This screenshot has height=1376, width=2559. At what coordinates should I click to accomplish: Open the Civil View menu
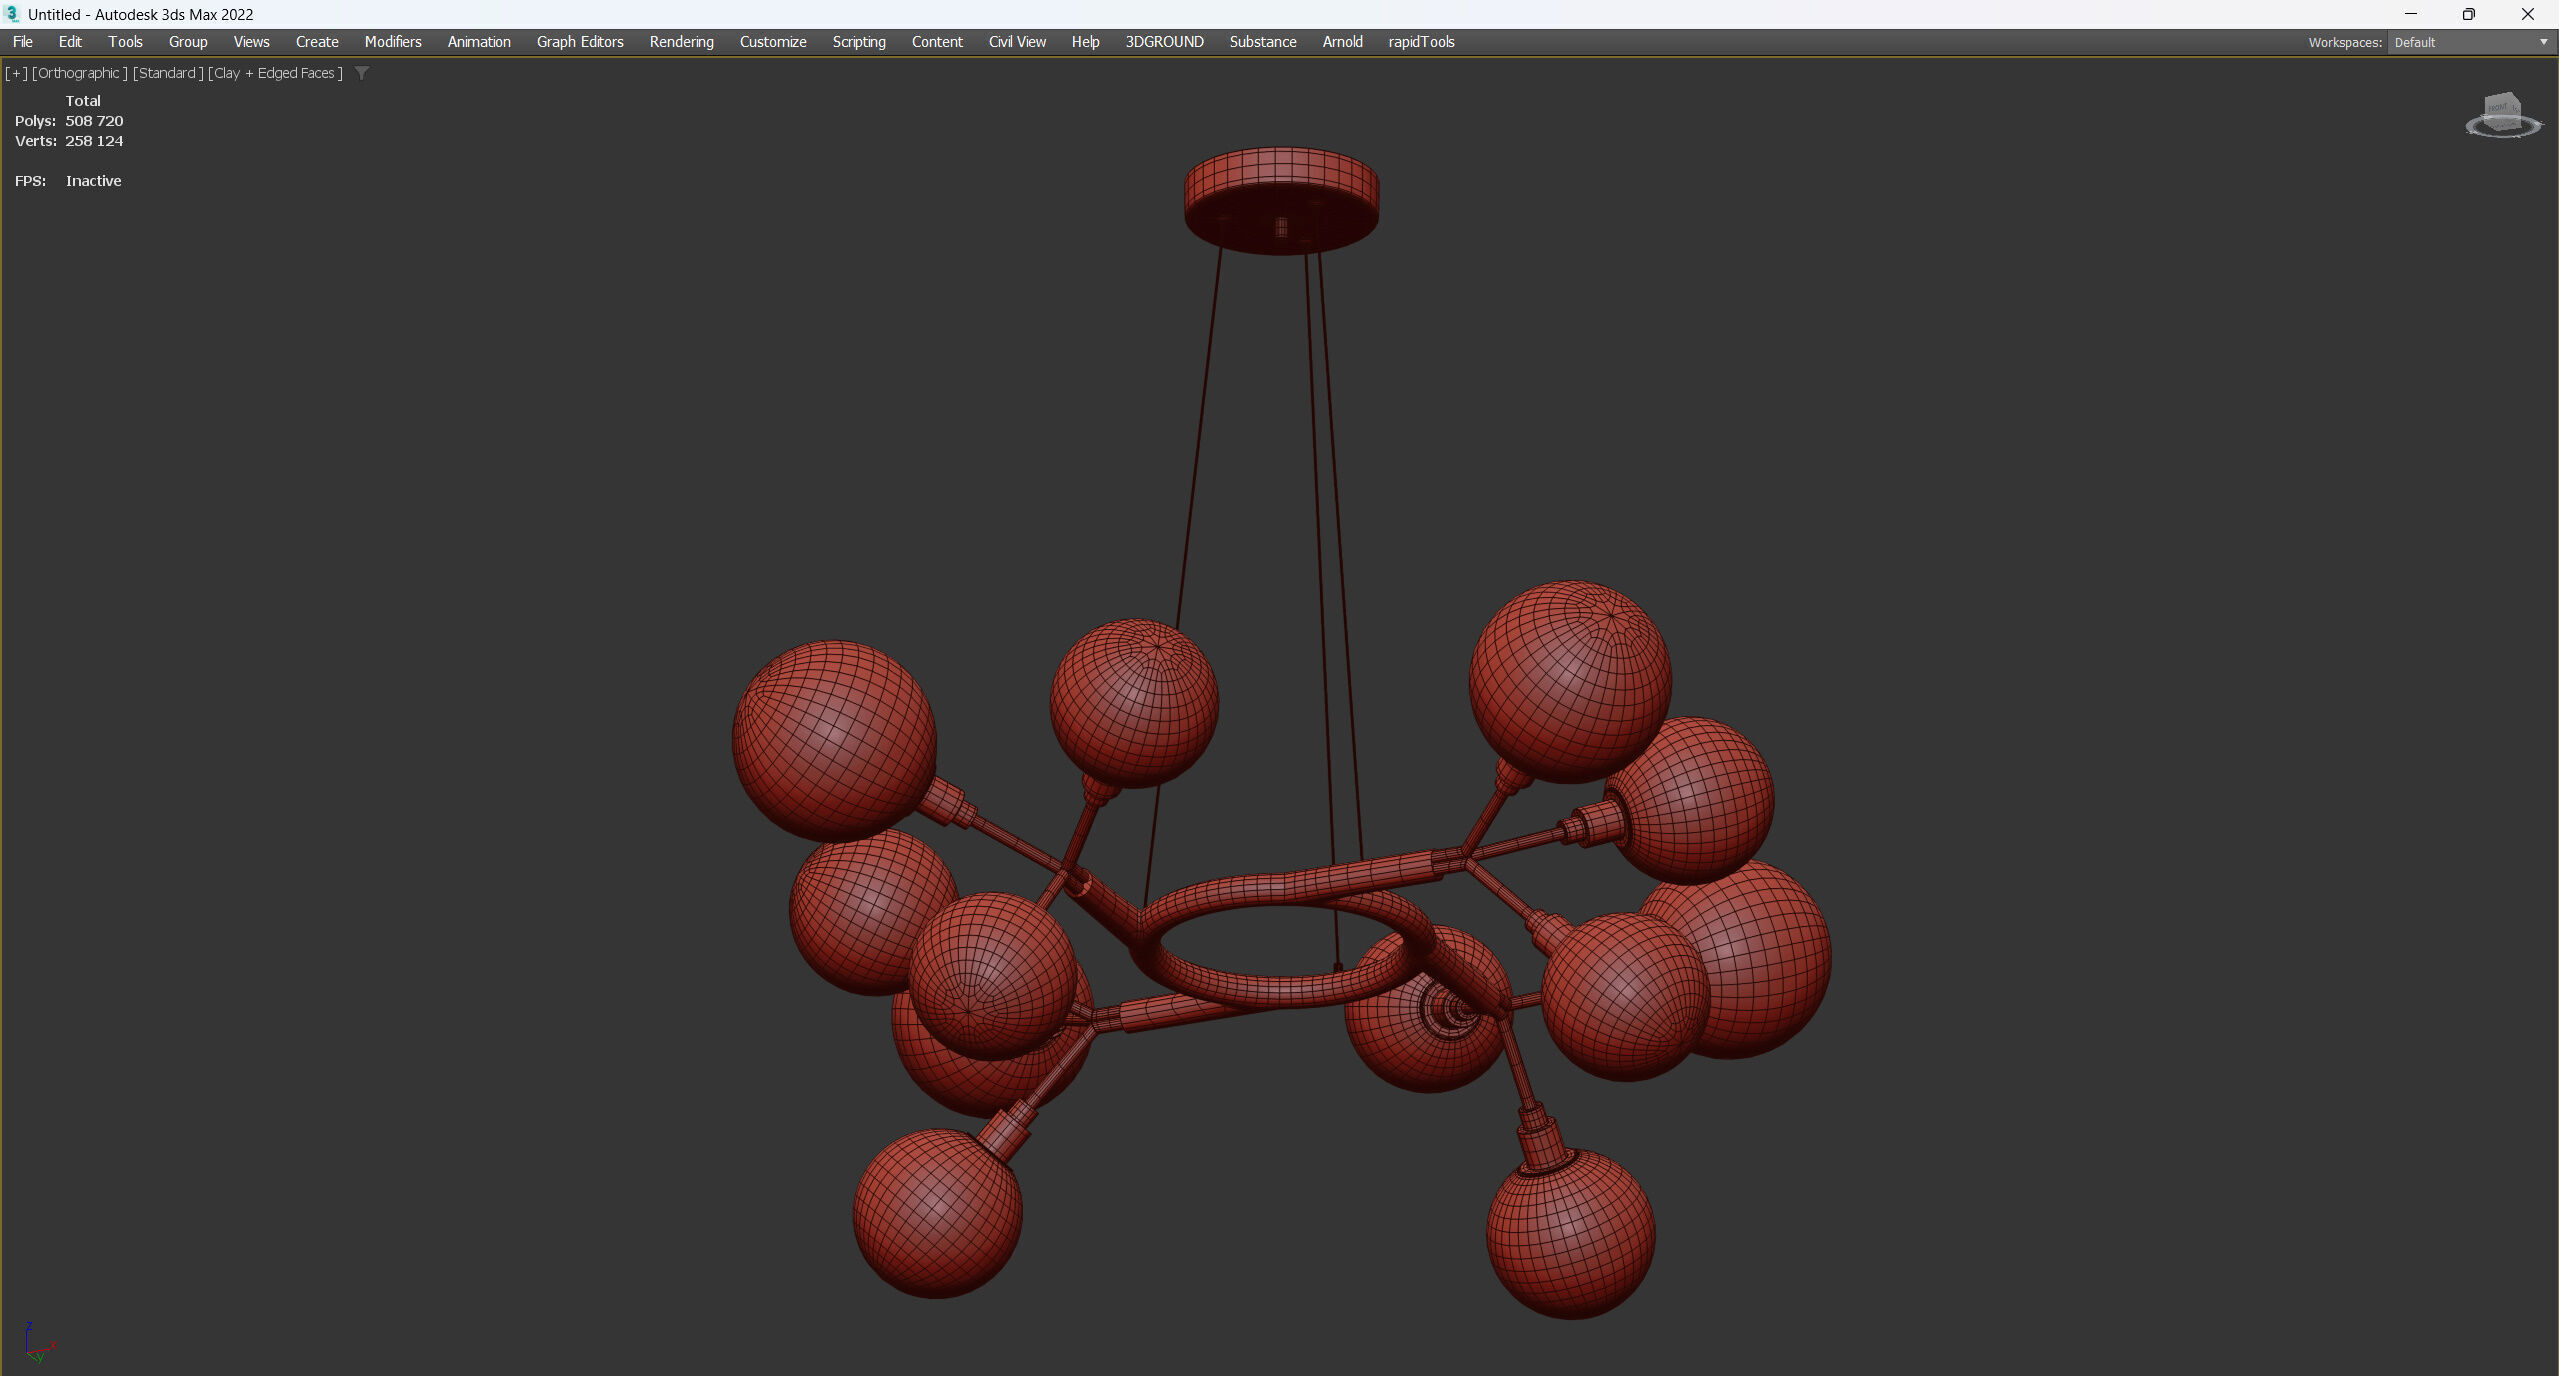tap(1016, 42)
